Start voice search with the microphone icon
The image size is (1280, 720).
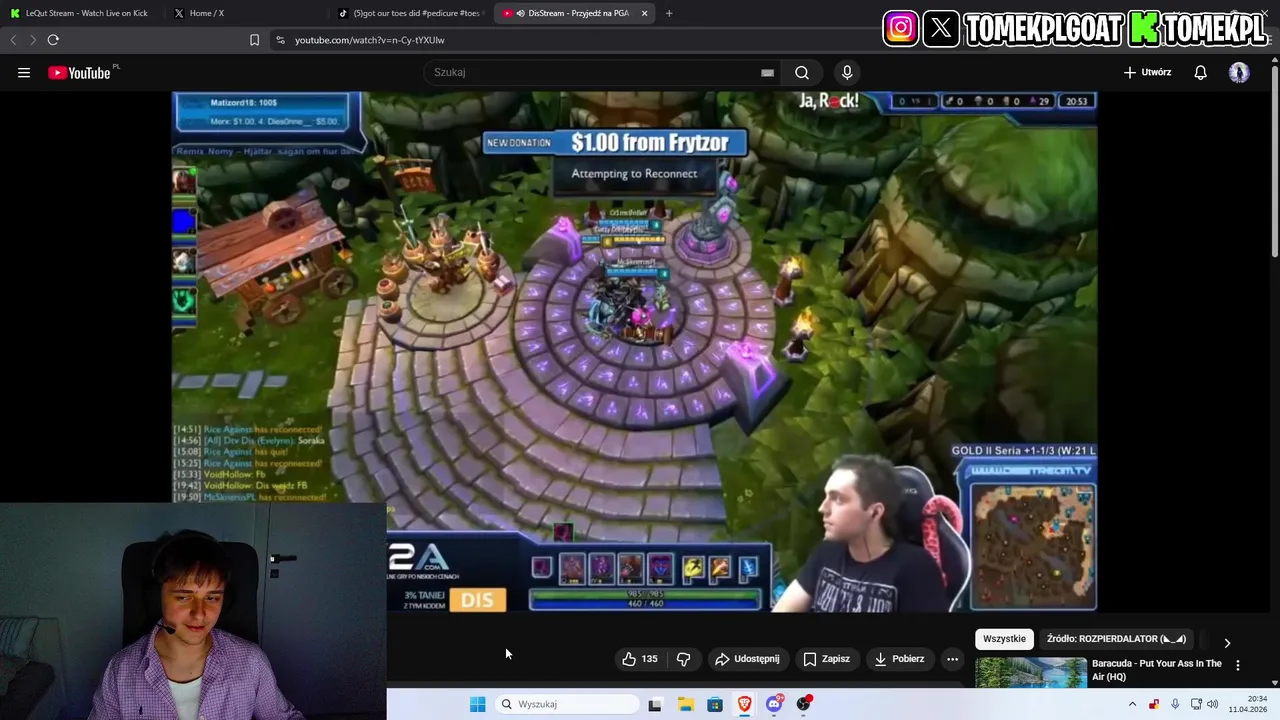pos(847,72)
